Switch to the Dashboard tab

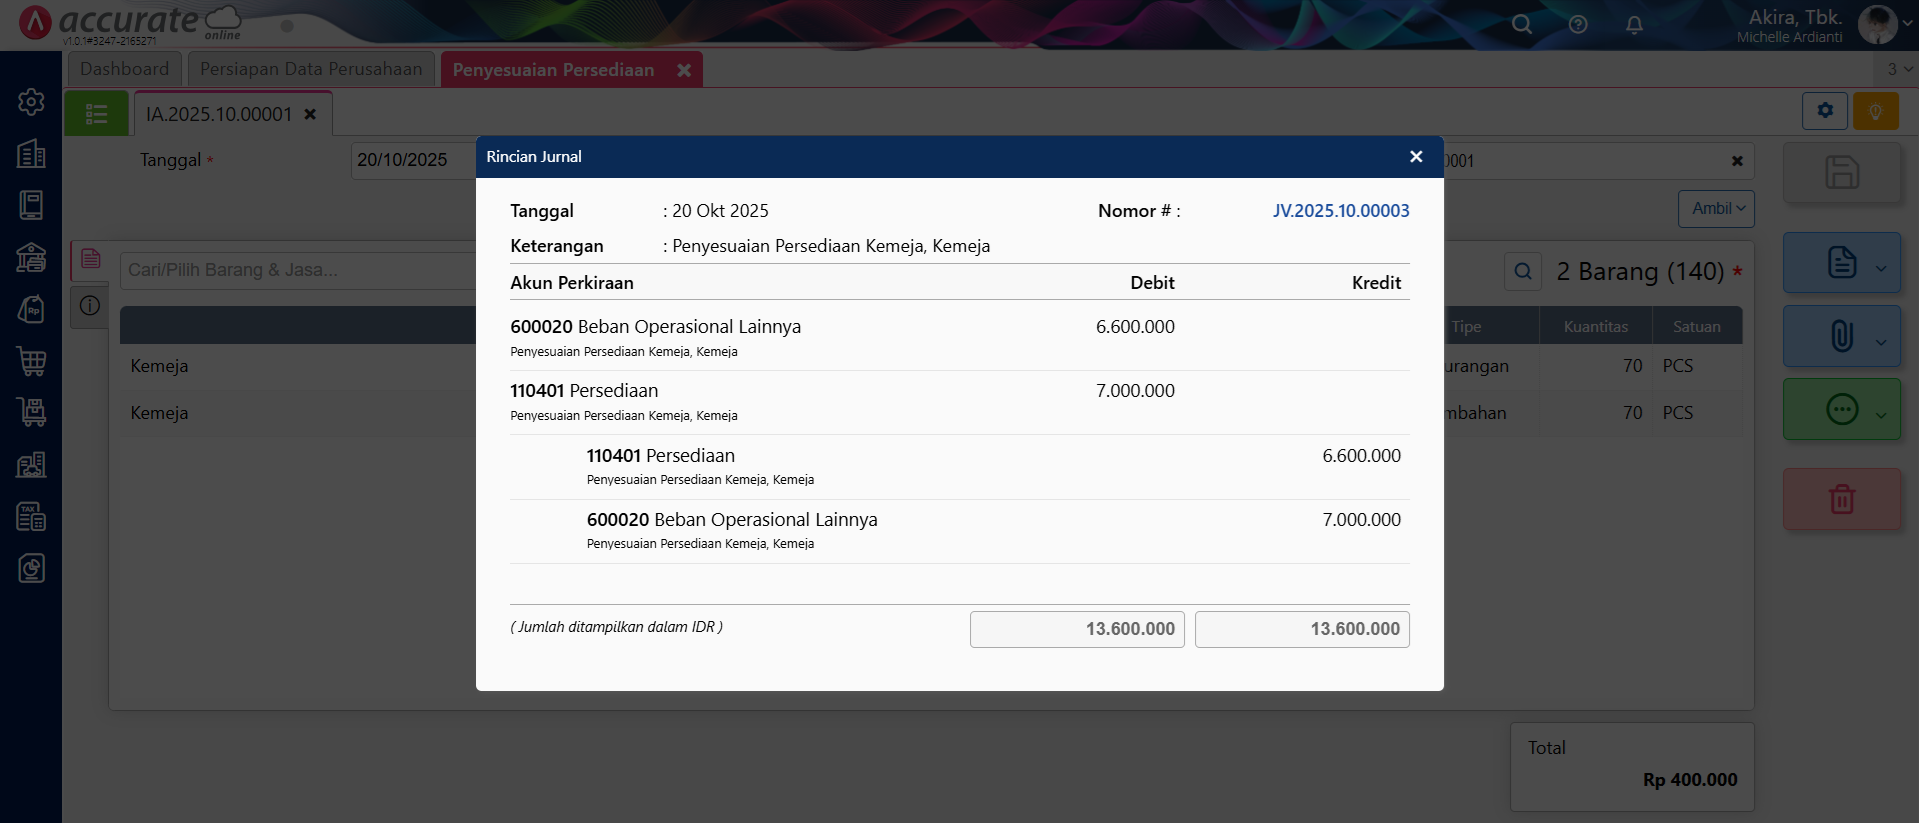(125, 69)
